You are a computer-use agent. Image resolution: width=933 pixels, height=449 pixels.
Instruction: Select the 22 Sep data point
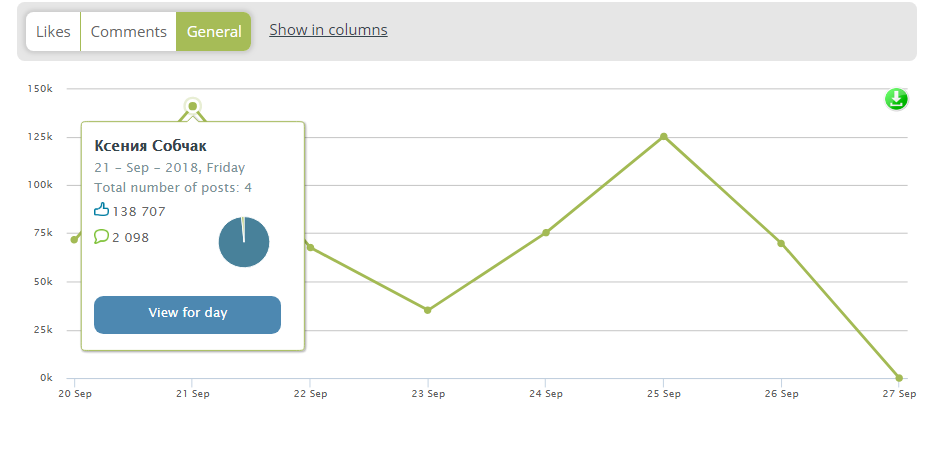click(x=310, y=247)
